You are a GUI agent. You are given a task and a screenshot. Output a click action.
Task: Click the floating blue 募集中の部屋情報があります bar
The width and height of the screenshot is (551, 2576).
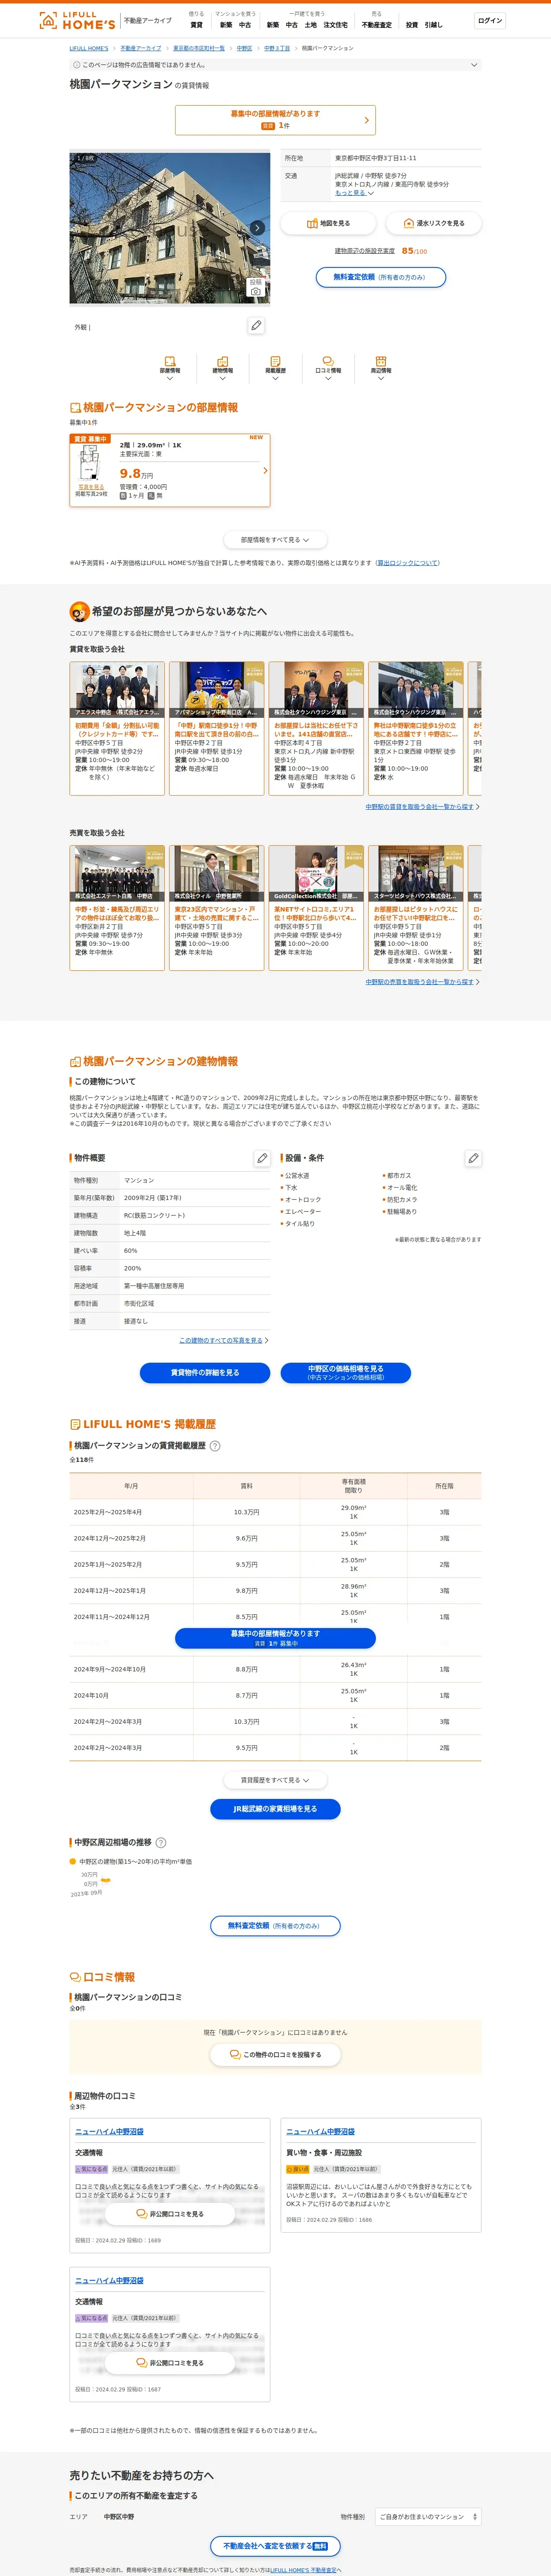click(x=275, y=1638)
